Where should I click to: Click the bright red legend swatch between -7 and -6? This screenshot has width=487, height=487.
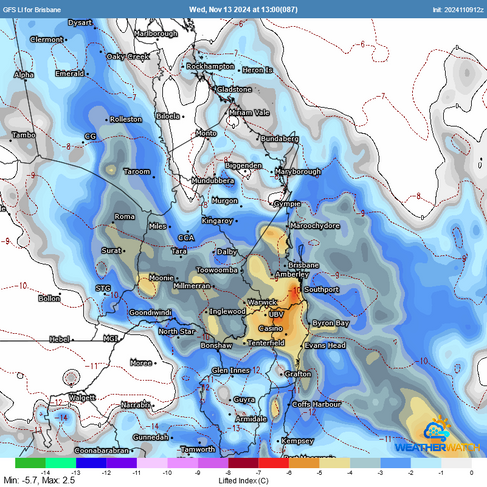(274, 463)
